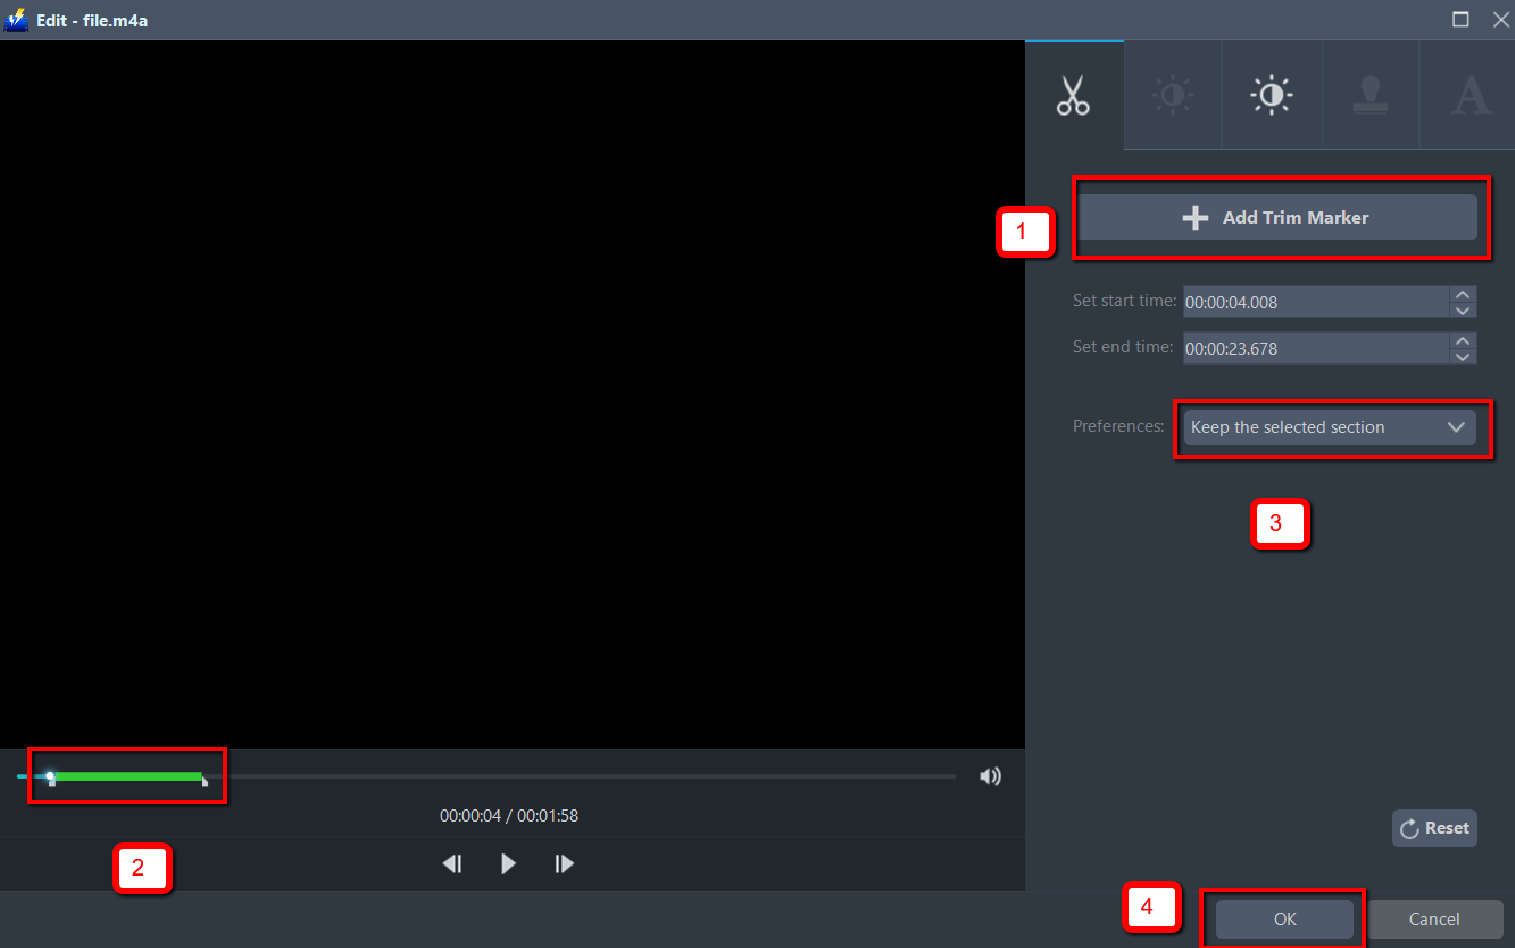
Task: Click the playhead marker on the seek bar
Action: coord(52,776)
